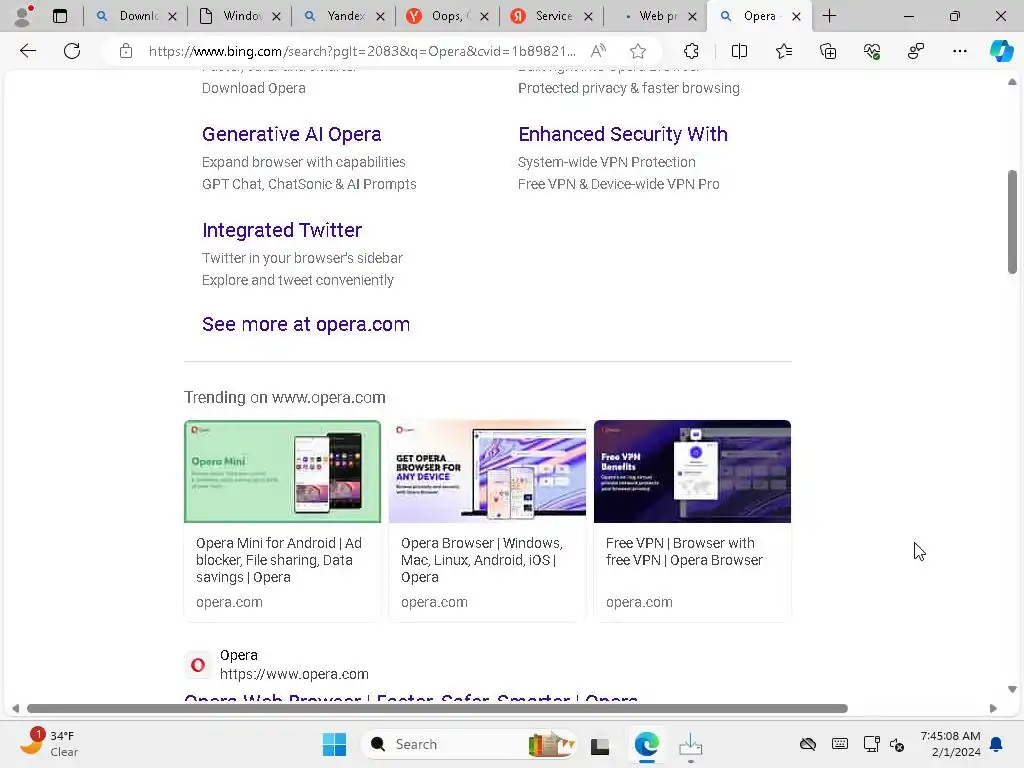Open the OneDrive tray icon
The height and width of the screenshot is (768, 1024).
pos(808,744)
